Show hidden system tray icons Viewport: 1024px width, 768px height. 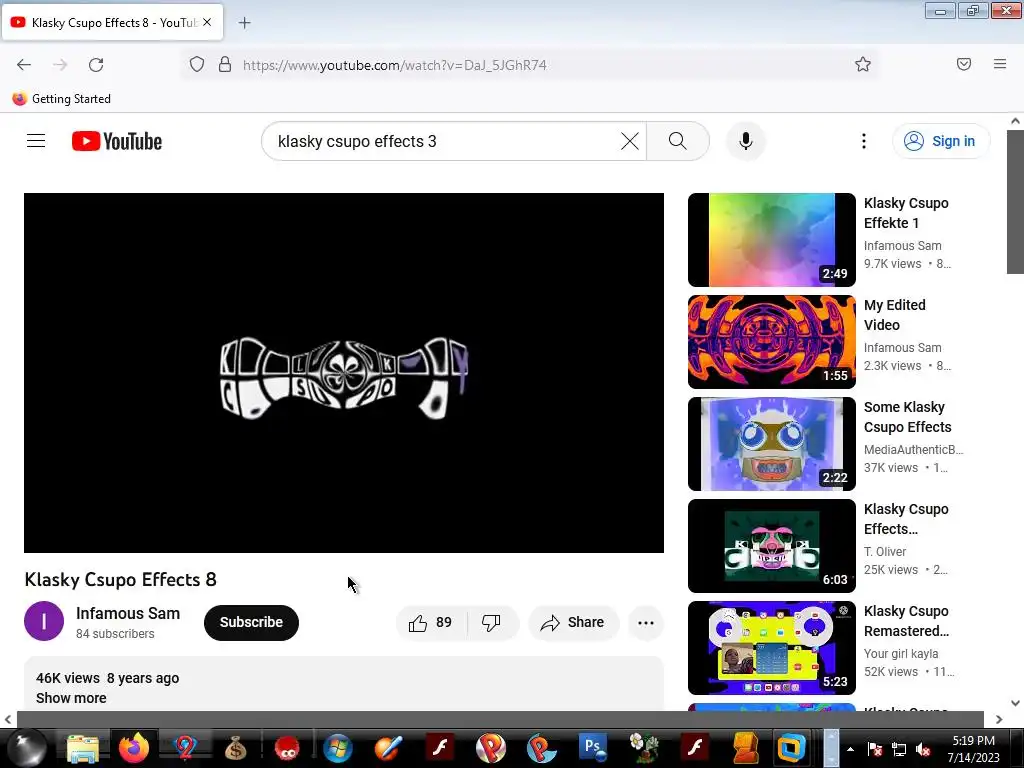pyautogui.click(x=850, y=749)
